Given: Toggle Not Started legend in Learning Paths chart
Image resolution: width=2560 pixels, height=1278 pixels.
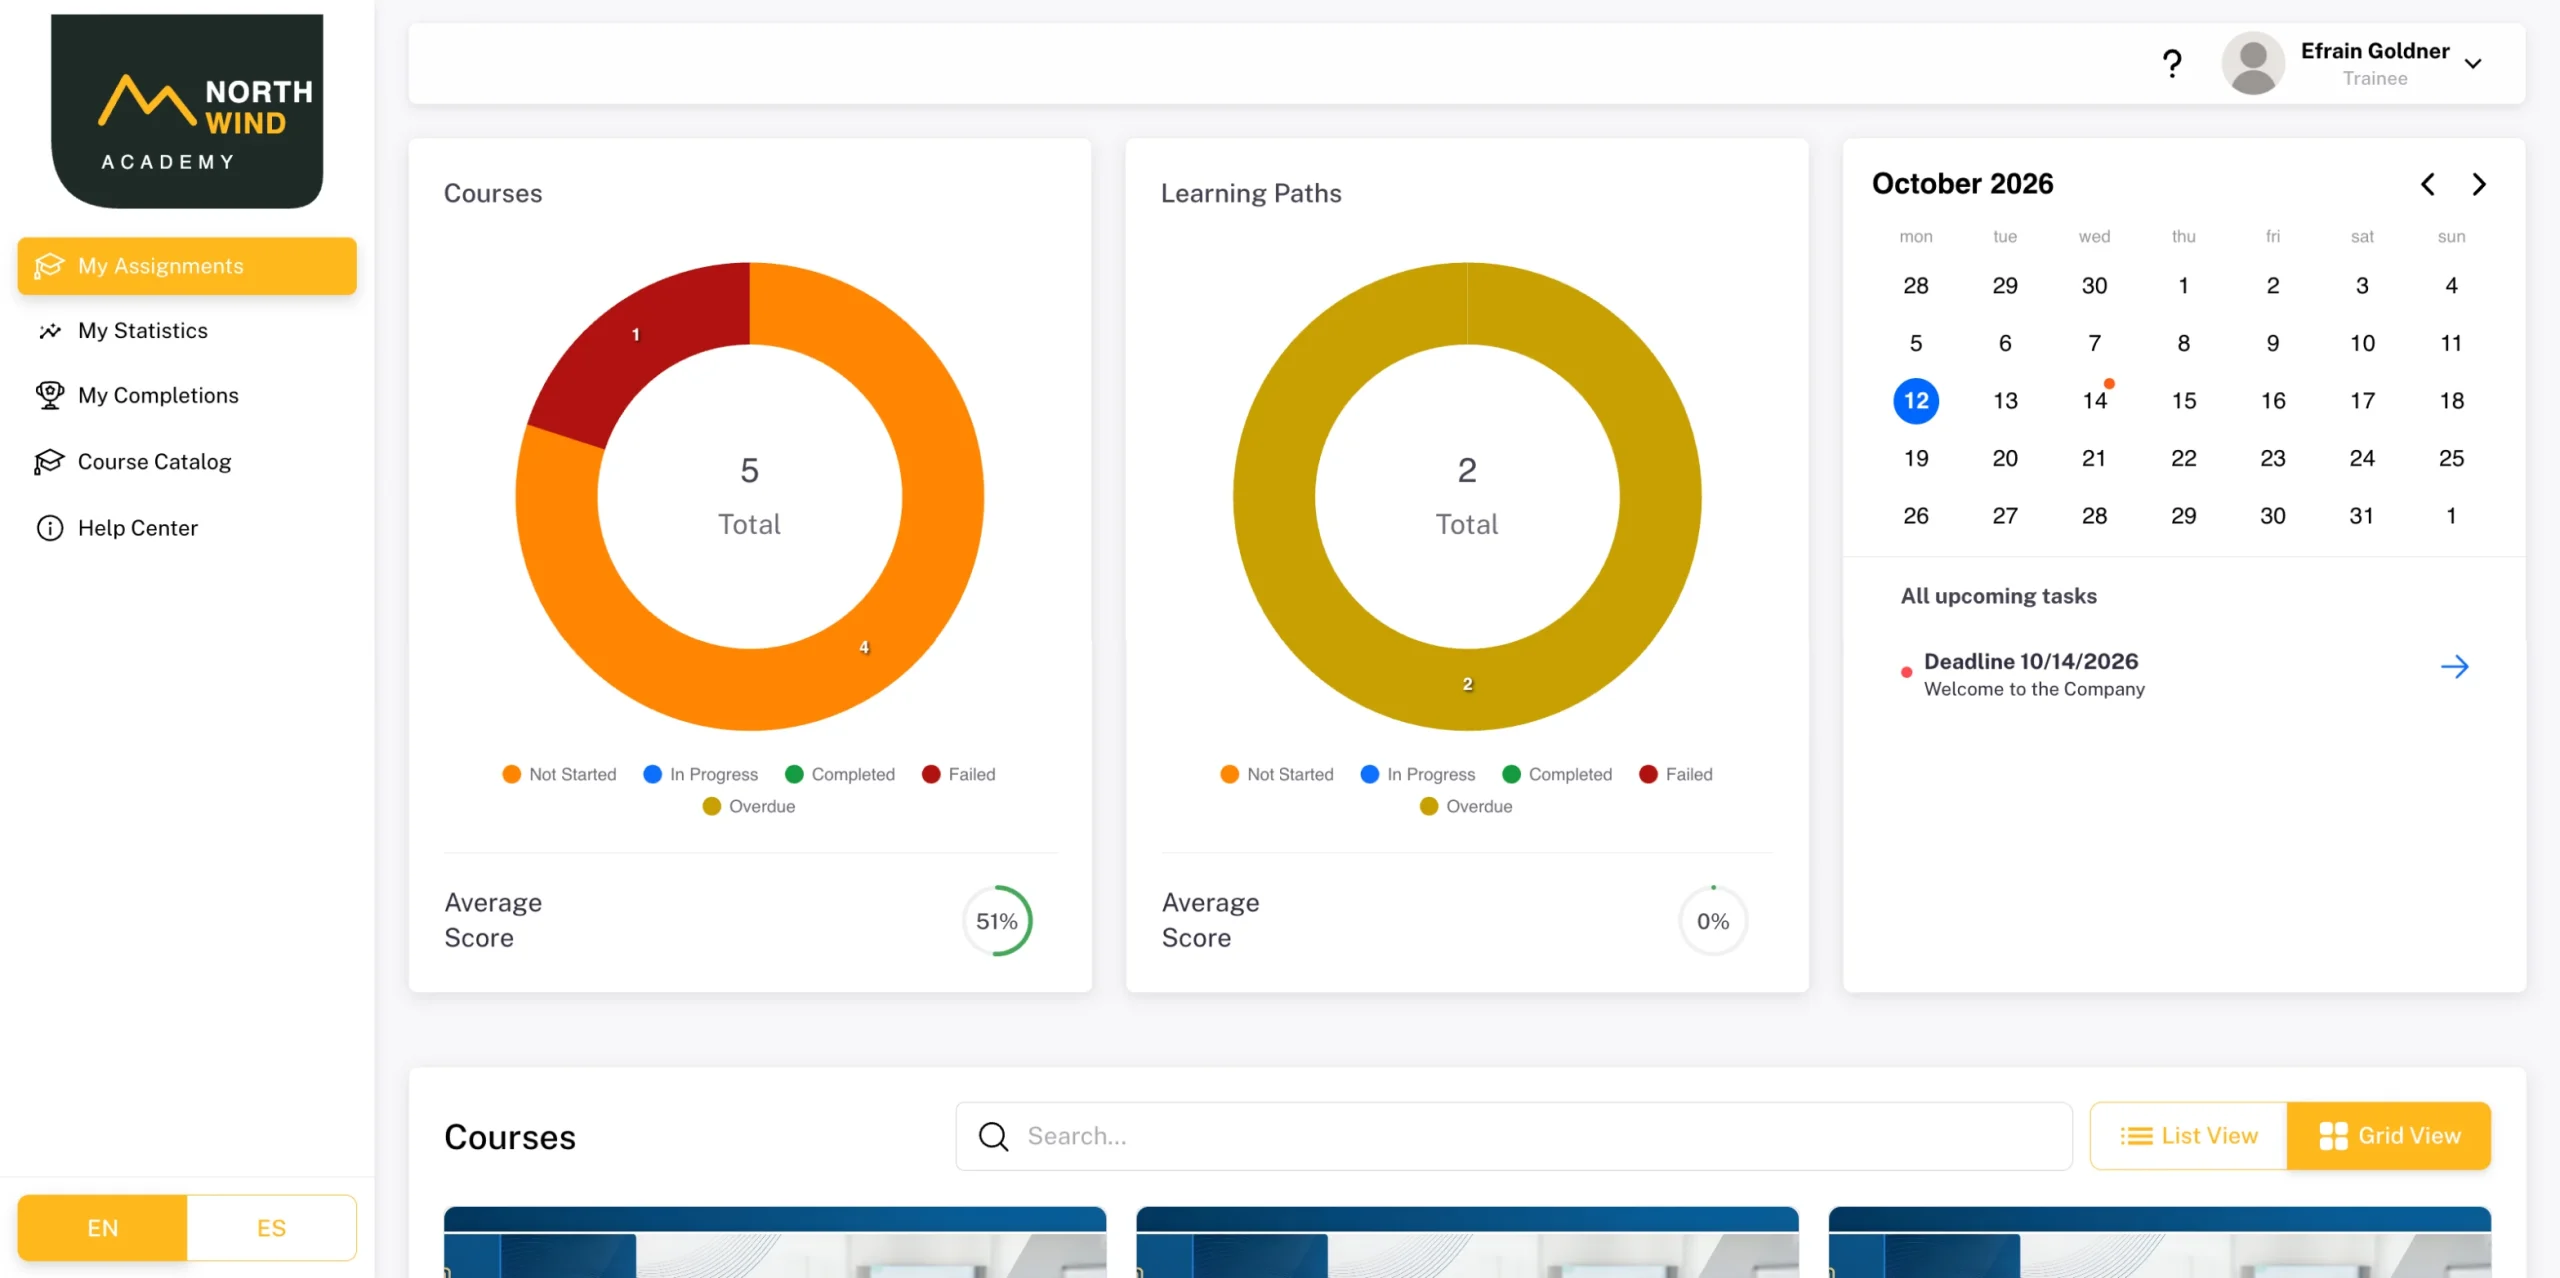Looking at the screenshot, I should 1277,774.
